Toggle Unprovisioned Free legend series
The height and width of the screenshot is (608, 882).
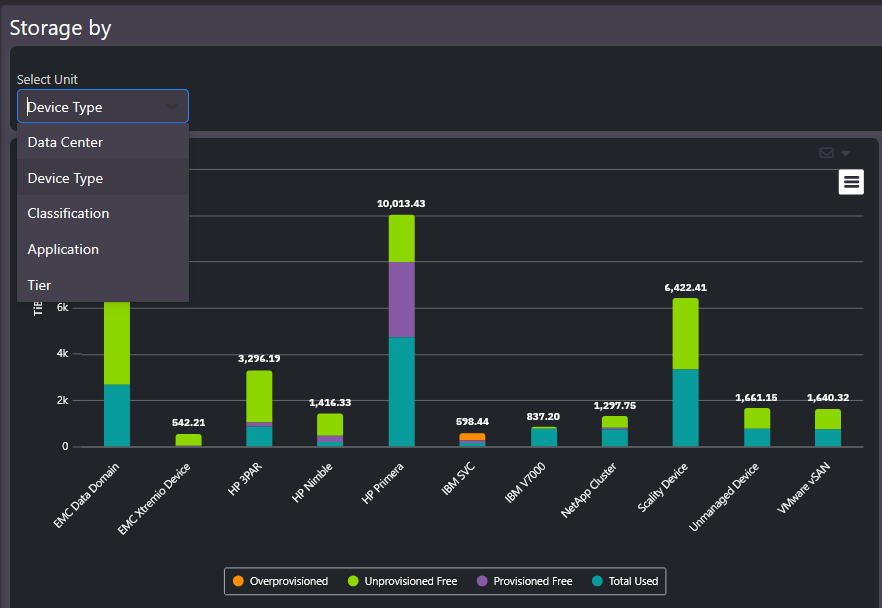(x=402, y=581)
